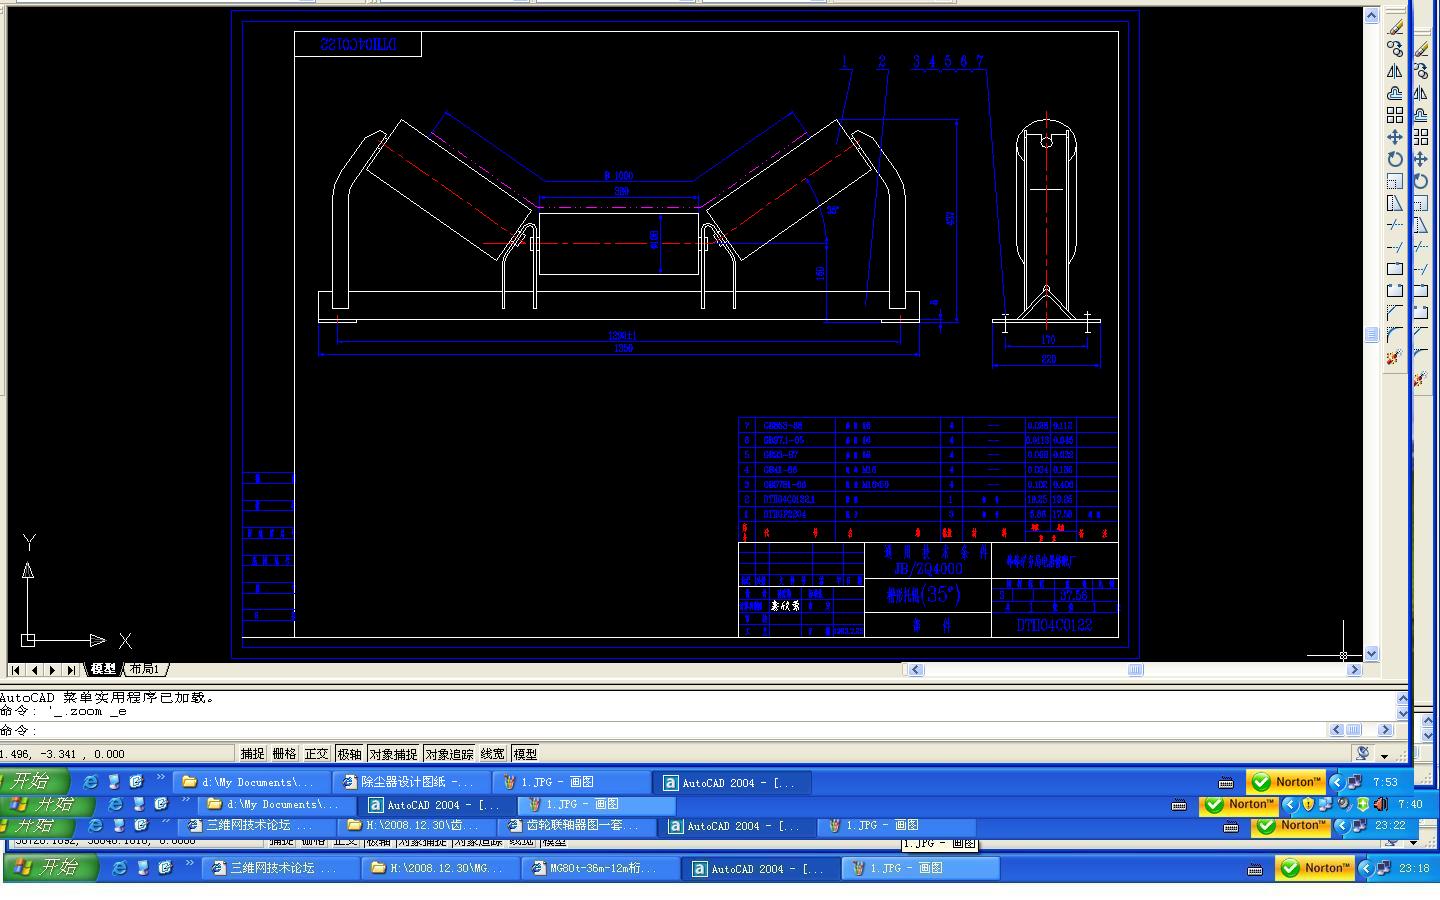
Task: Click horizontal scrollbar right arrow of drawing area
Action: [x=1355, y=670]
